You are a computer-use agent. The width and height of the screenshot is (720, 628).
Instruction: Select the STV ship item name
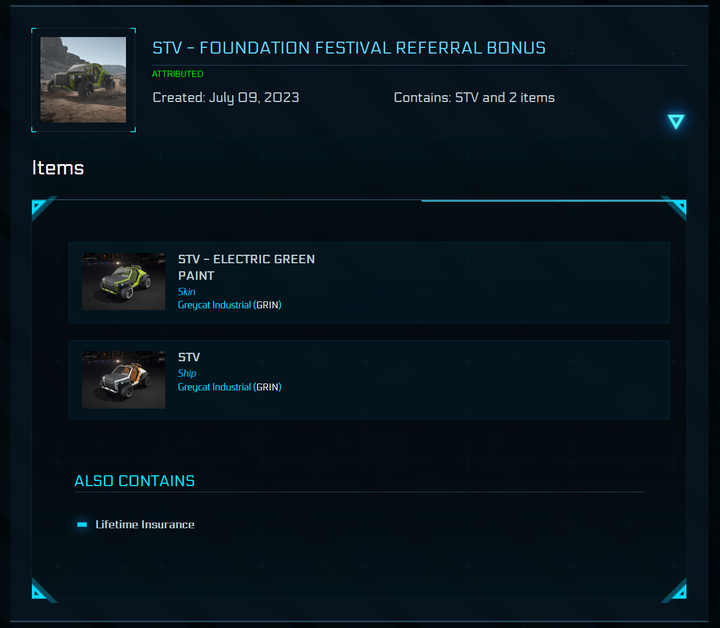tap(189, 357)
